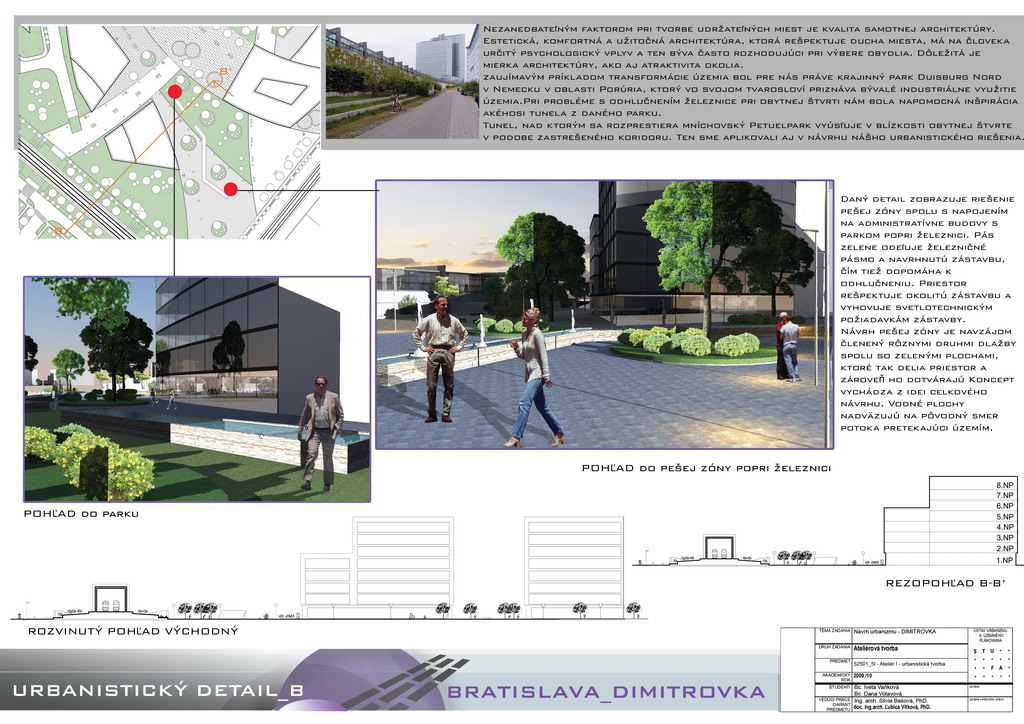Click the 3.NP floor label
The image size is (1024, 724).
(1004, 538)
